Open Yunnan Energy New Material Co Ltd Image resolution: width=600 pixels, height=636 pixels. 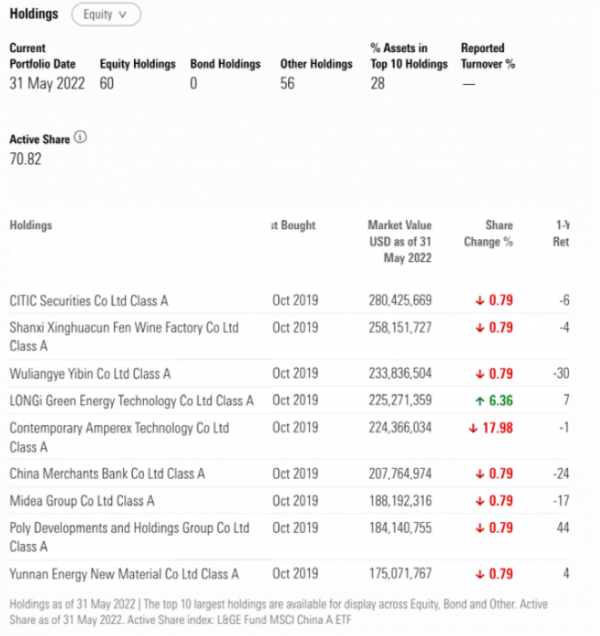[124, 574]
